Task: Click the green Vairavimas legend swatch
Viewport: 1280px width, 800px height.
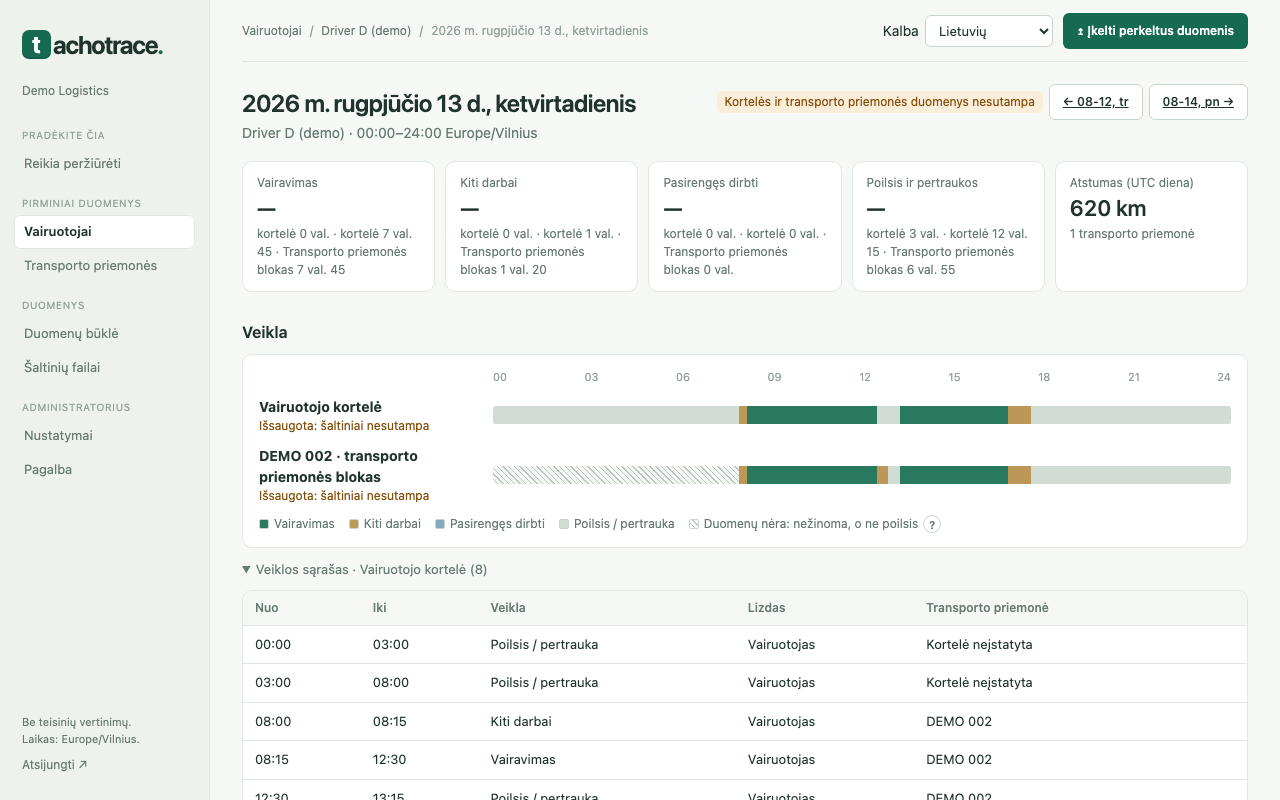Action: (x=264, y=524)
